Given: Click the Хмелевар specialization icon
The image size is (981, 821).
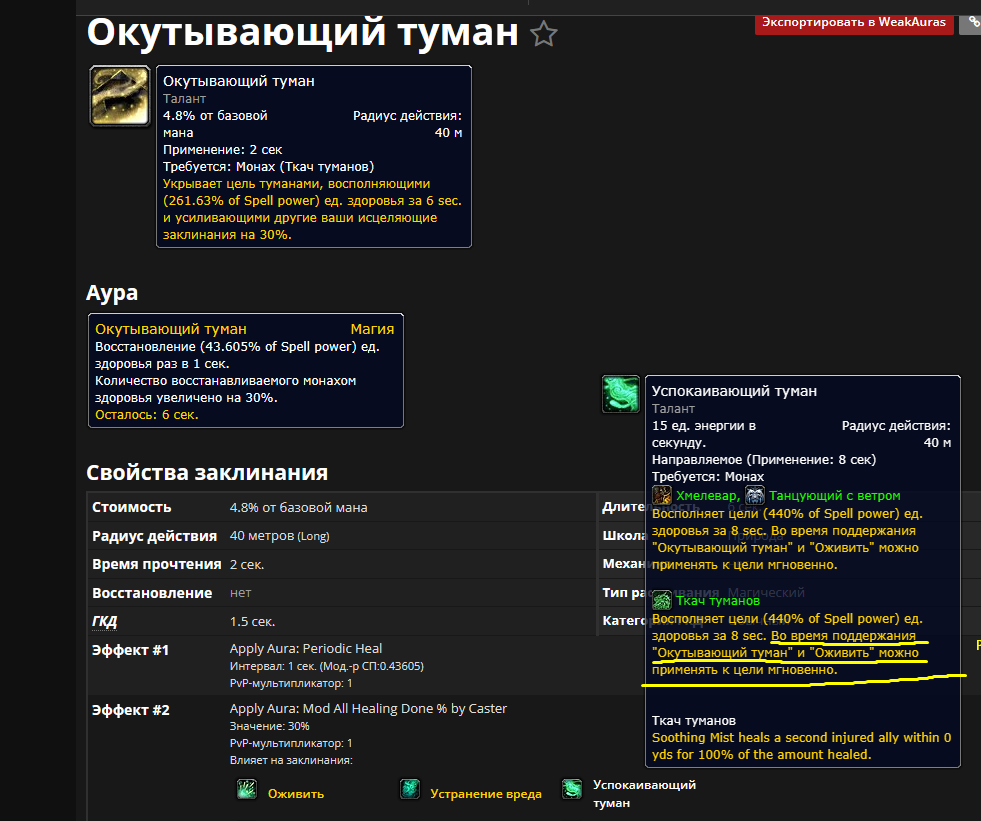Looking at the screenshot, I should [662, 496].
